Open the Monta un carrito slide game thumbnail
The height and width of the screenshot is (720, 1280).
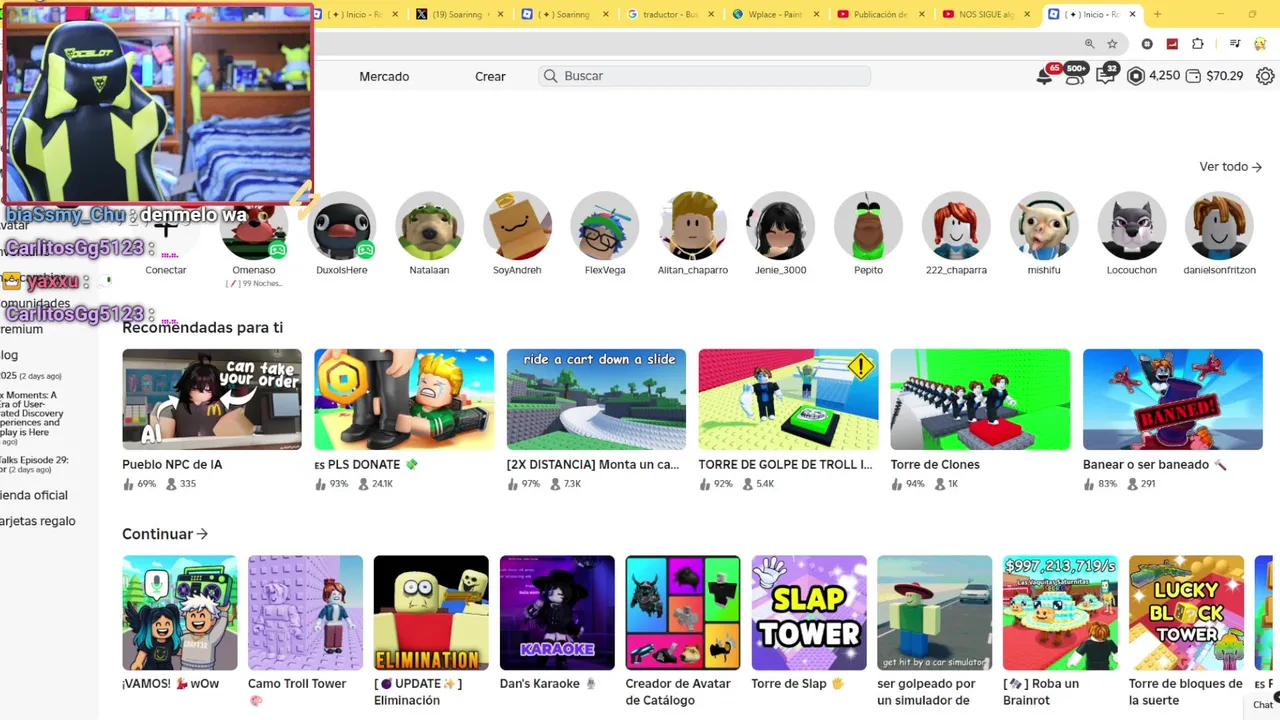[596, 399]
